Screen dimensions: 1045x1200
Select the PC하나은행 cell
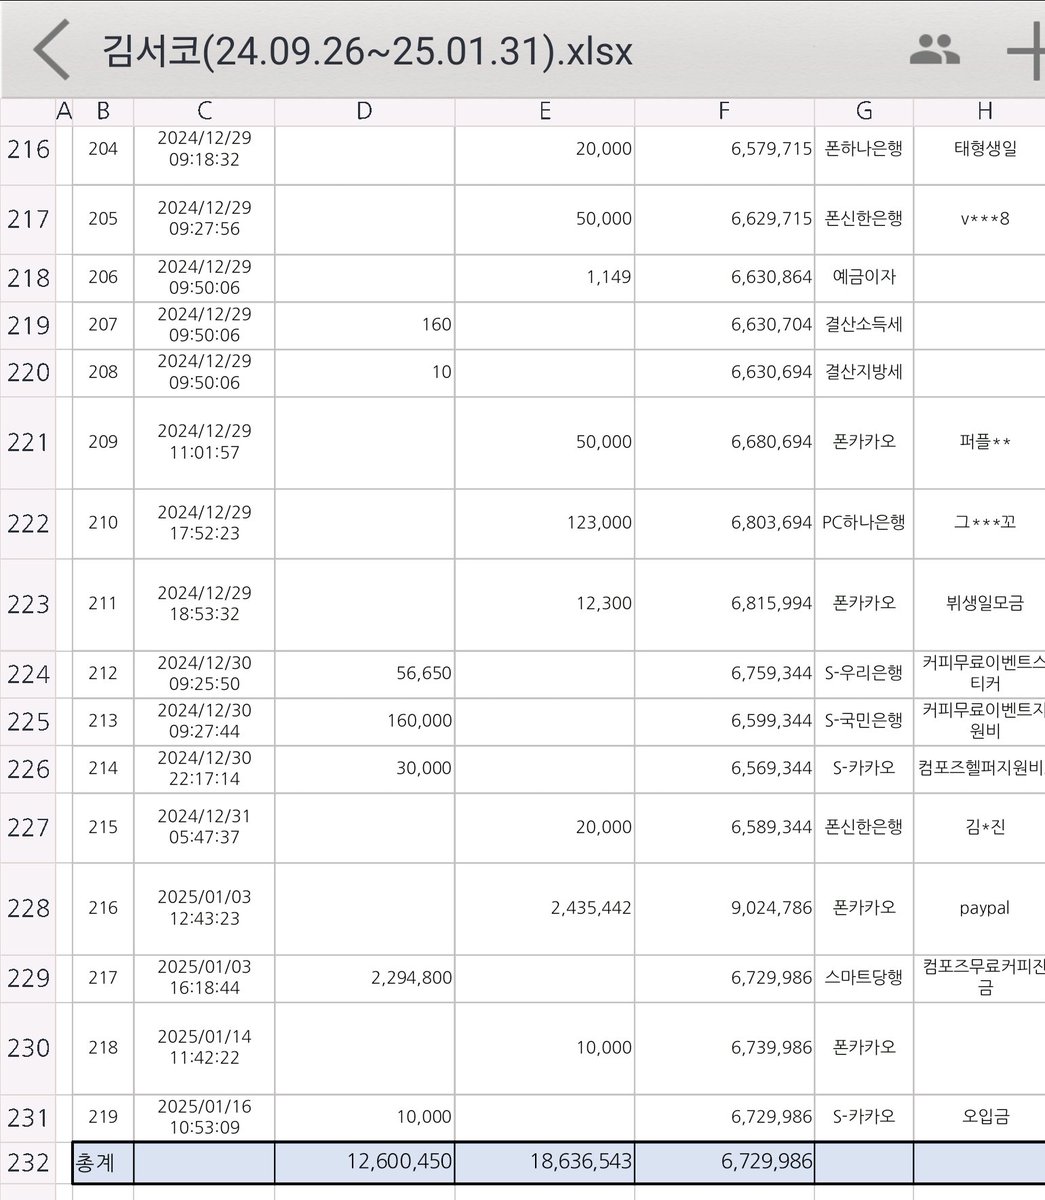(864, 523)
